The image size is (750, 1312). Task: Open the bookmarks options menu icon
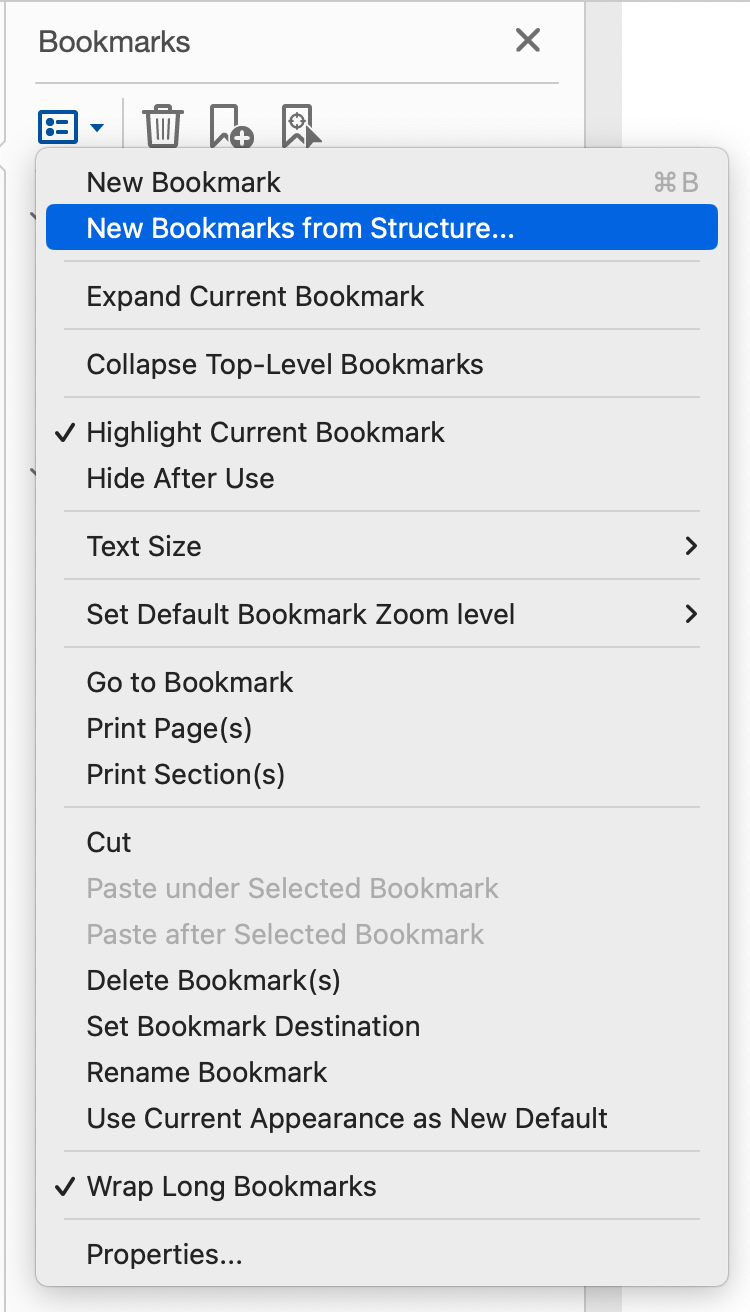60,126
